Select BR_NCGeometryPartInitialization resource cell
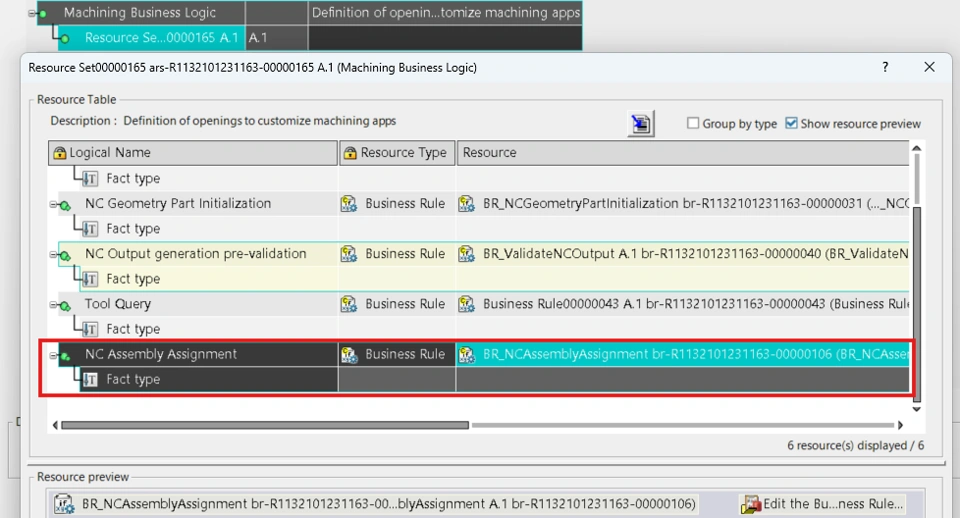This screenshot has width=960, height=518. (683, 203)
